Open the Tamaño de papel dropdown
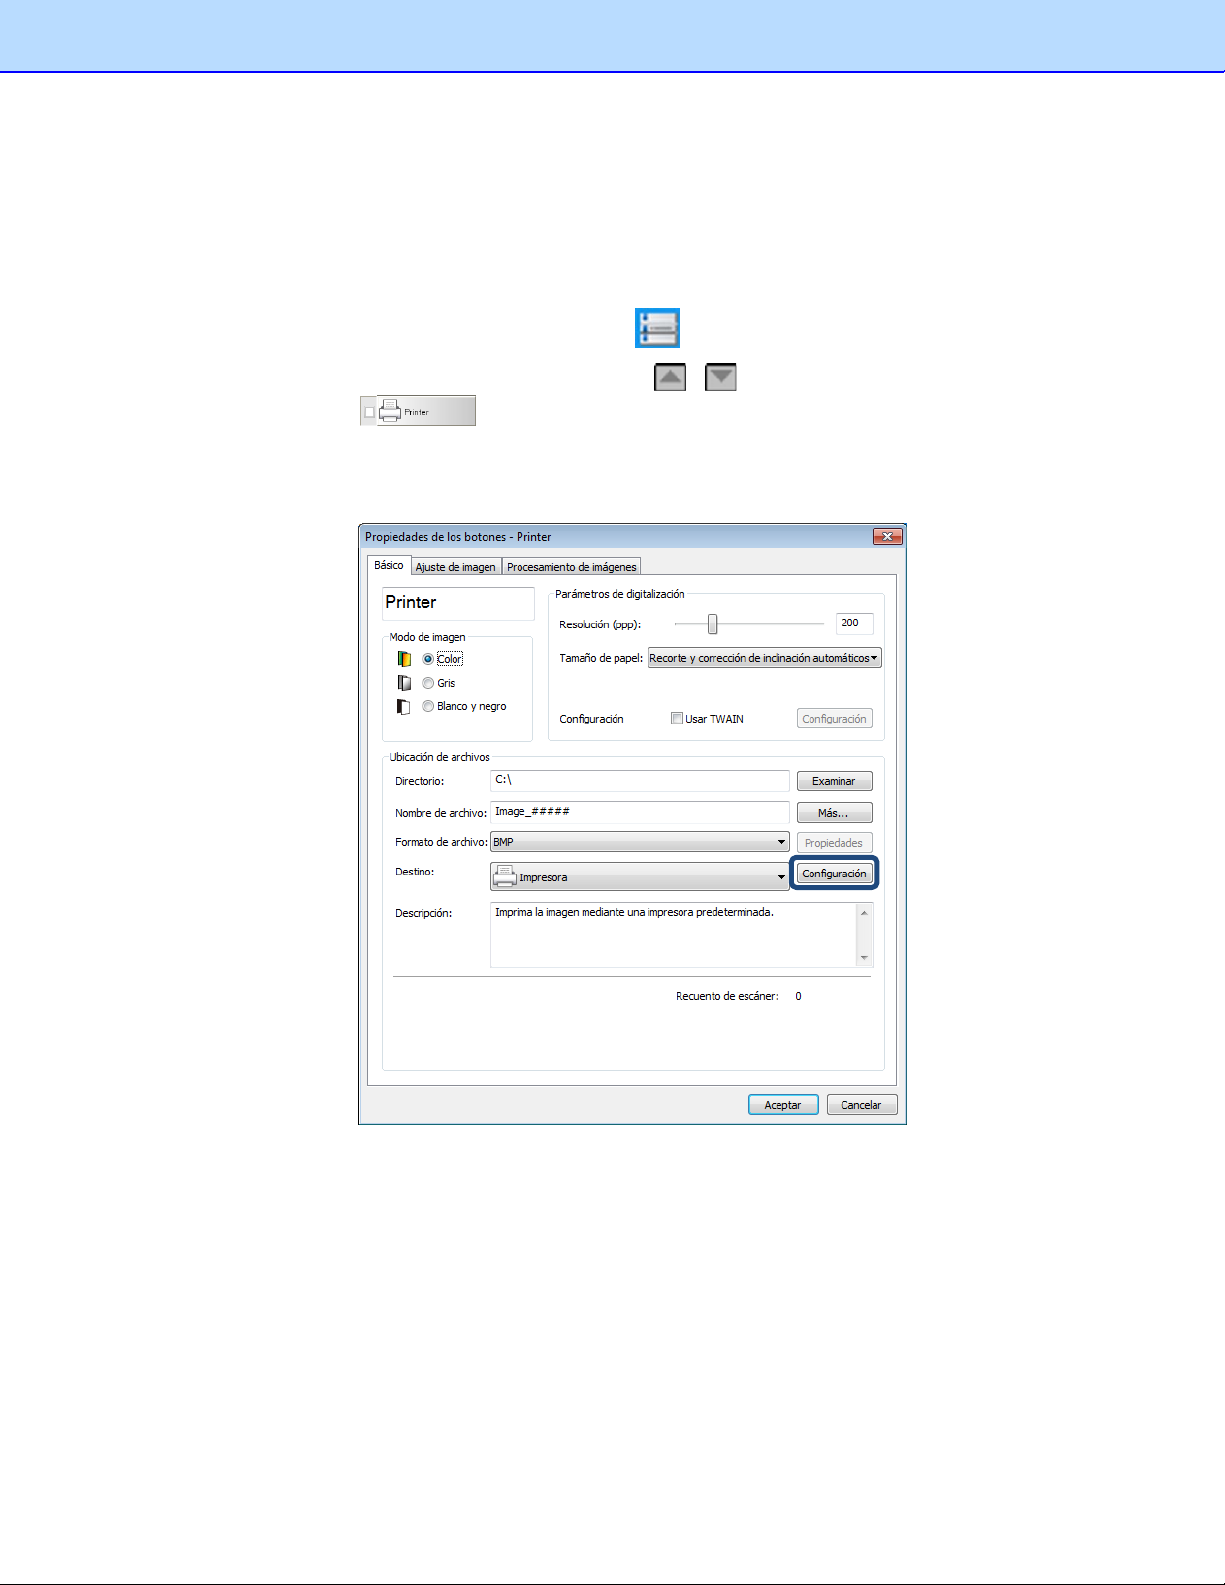 pyautogui.click(x=764, y=658)
